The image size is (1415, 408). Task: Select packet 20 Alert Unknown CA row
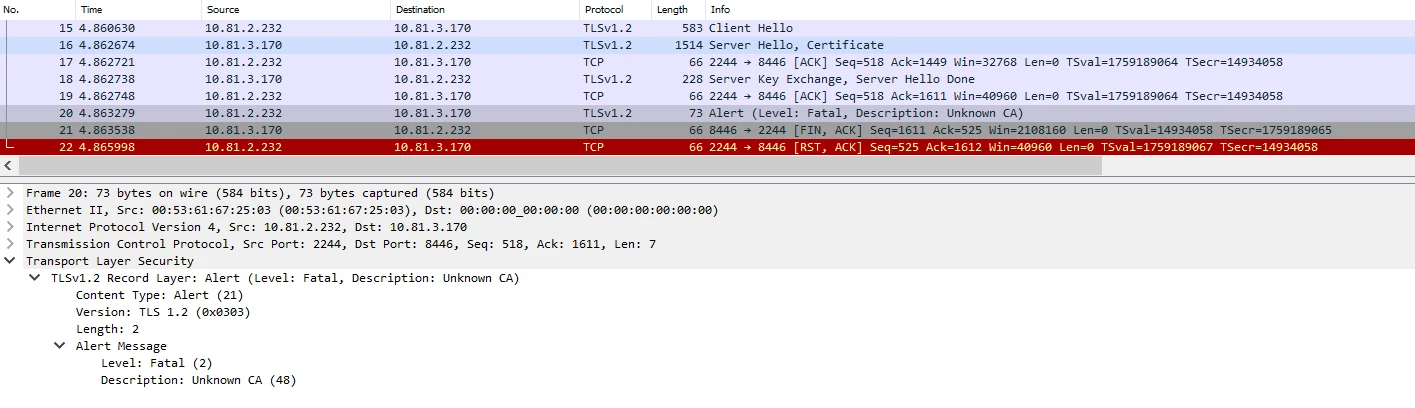click(707, 113)
